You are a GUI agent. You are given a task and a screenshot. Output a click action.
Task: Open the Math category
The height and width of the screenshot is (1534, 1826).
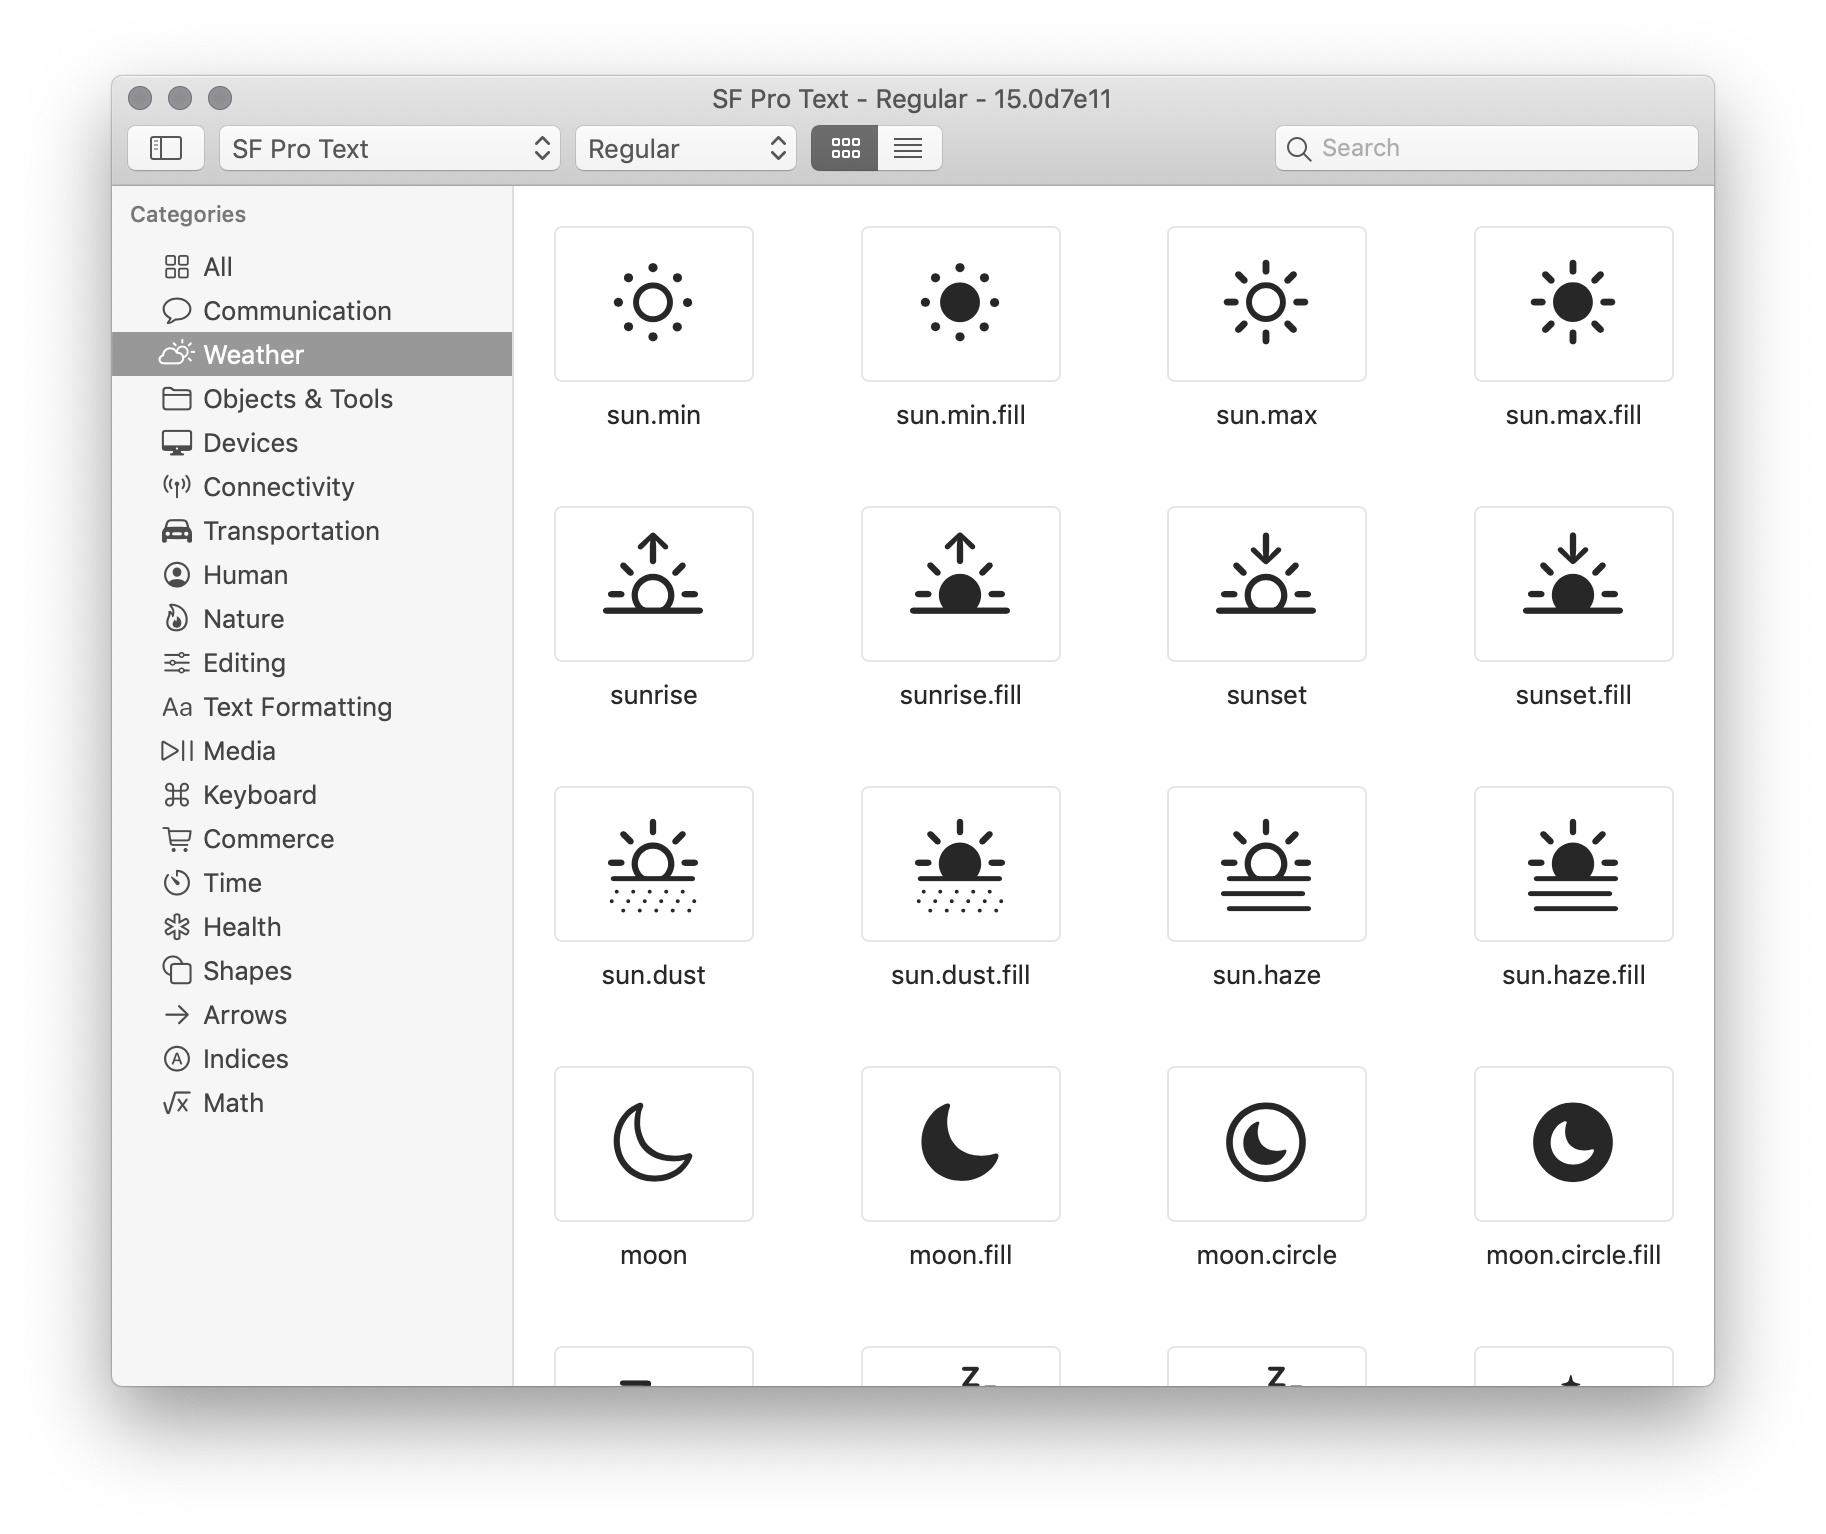click(312, 1103)
